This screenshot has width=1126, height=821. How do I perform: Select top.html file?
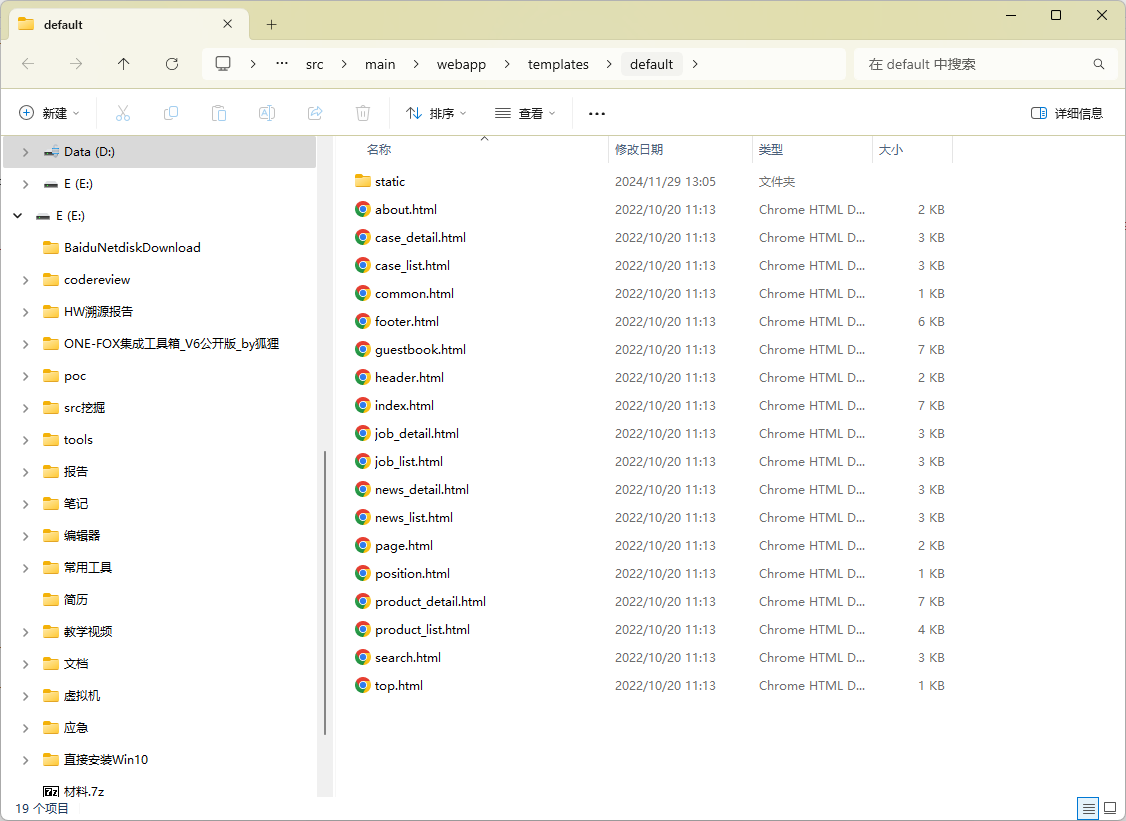(399, 686)
